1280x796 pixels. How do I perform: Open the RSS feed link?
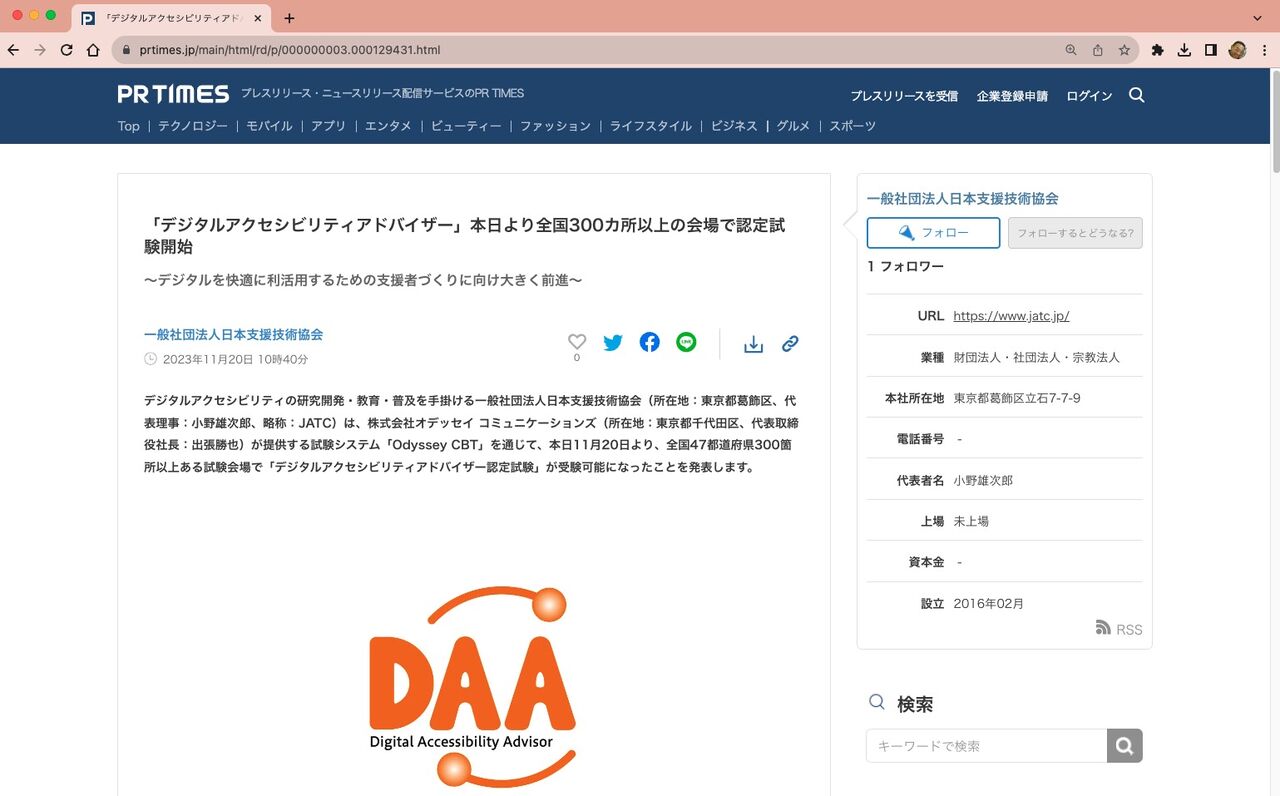1119,629
